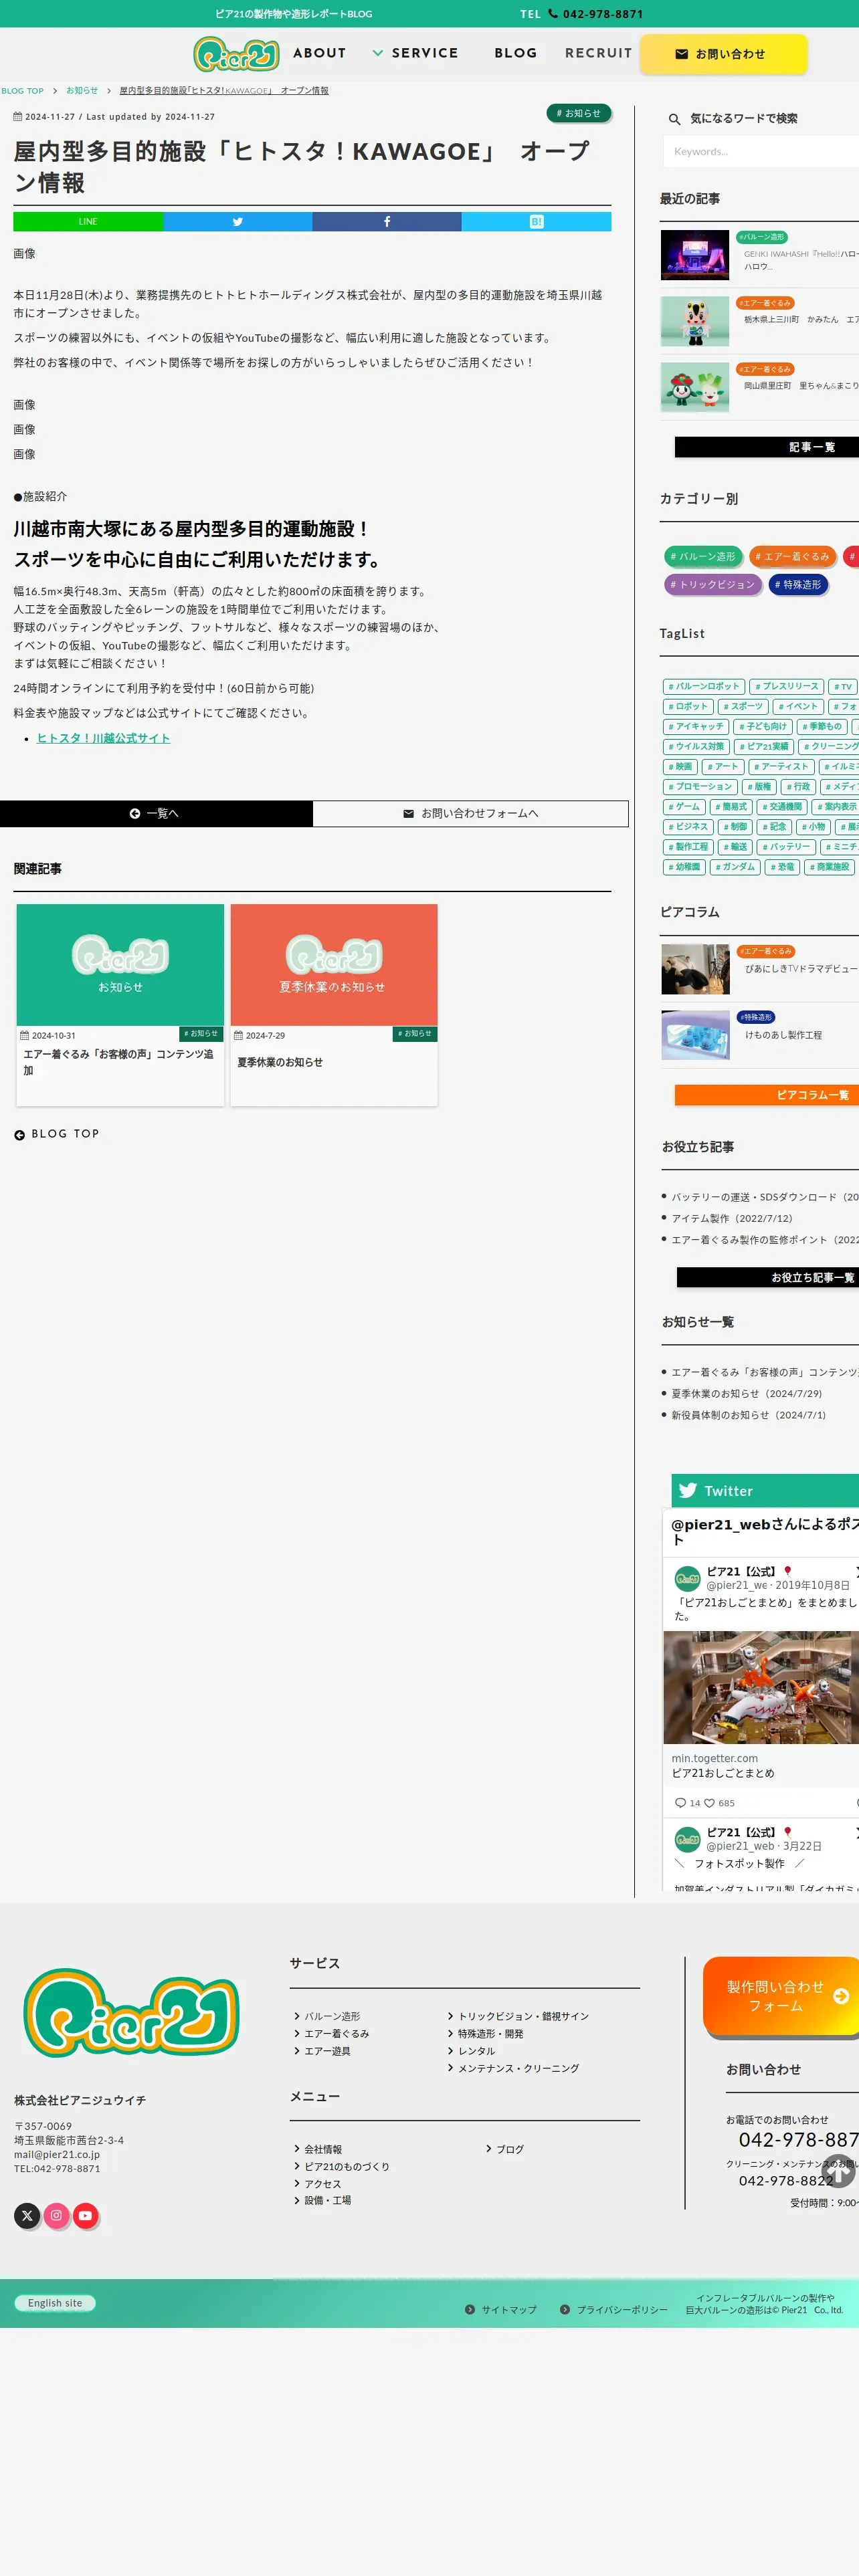Click the 一覧へ back button
Screen dimensions: 859x2576
(x=156, y=814)
